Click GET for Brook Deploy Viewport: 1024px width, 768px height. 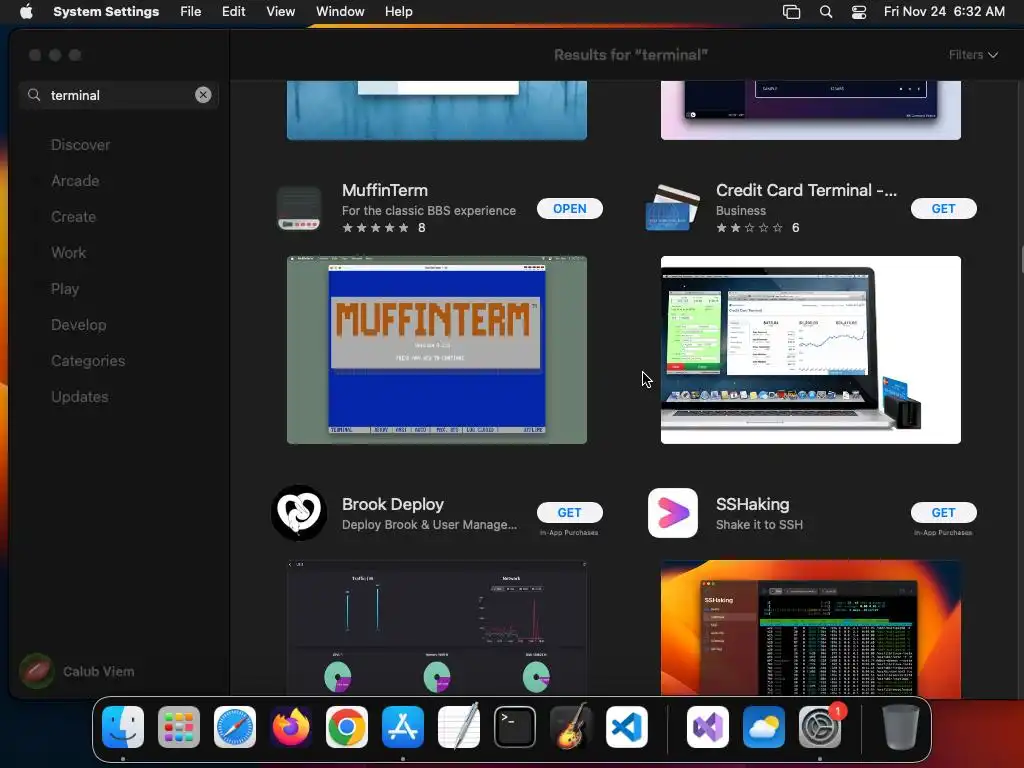569,513
